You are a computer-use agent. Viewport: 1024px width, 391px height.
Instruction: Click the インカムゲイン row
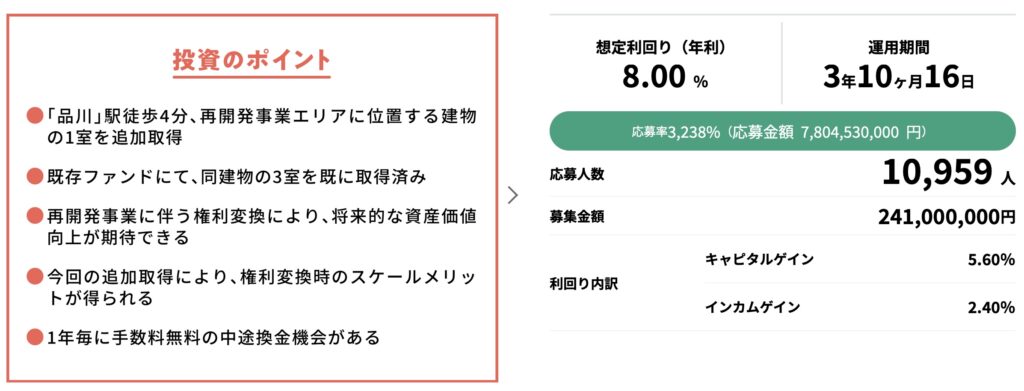tap(860, 307)
